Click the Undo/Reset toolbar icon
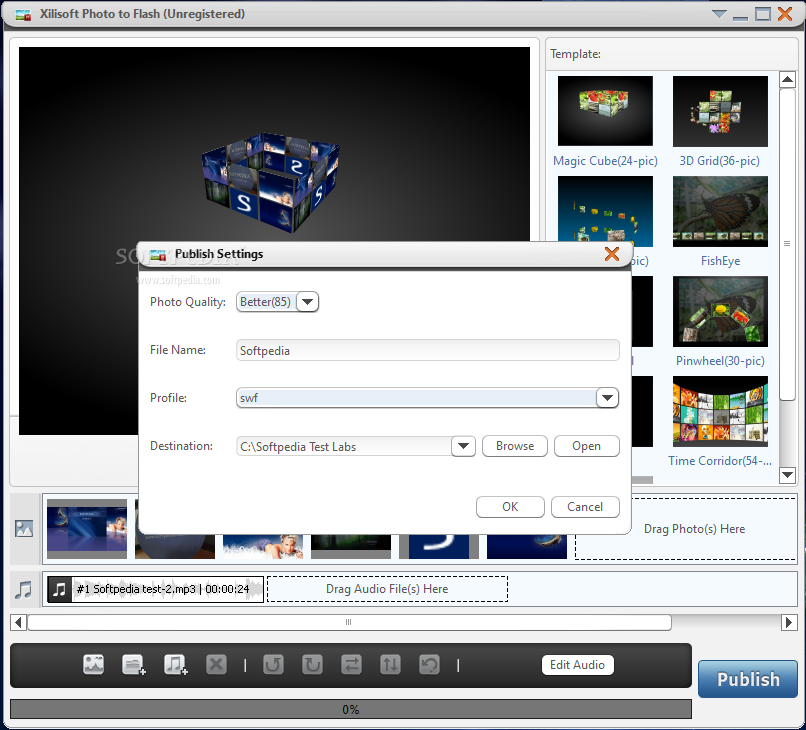 coord(430,665)
